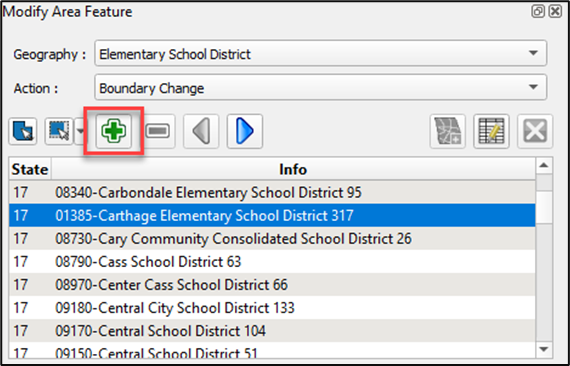Click the gray X cancel icon
Screen dimensions: 570x366
click(x=535, y=131)
